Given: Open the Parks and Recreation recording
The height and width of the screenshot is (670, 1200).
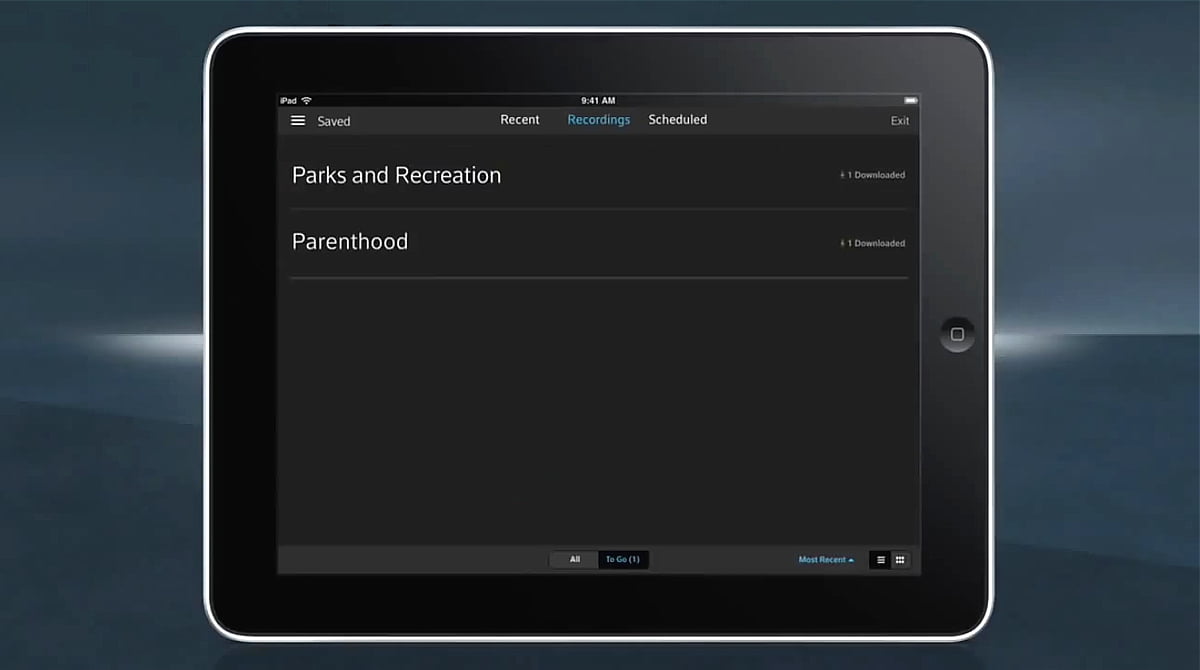Looking at the screenshot, I should click(396, 175).
